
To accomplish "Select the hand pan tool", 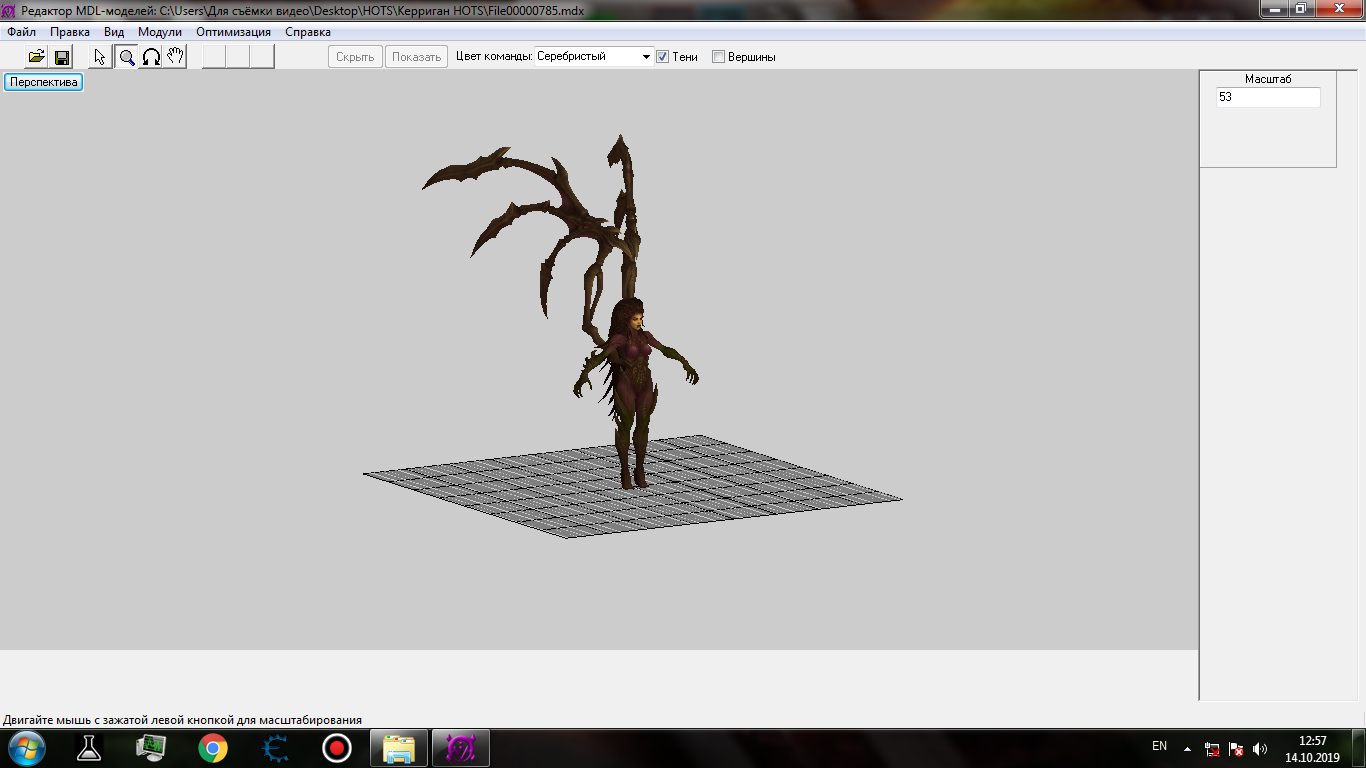I will pos(175,57).
